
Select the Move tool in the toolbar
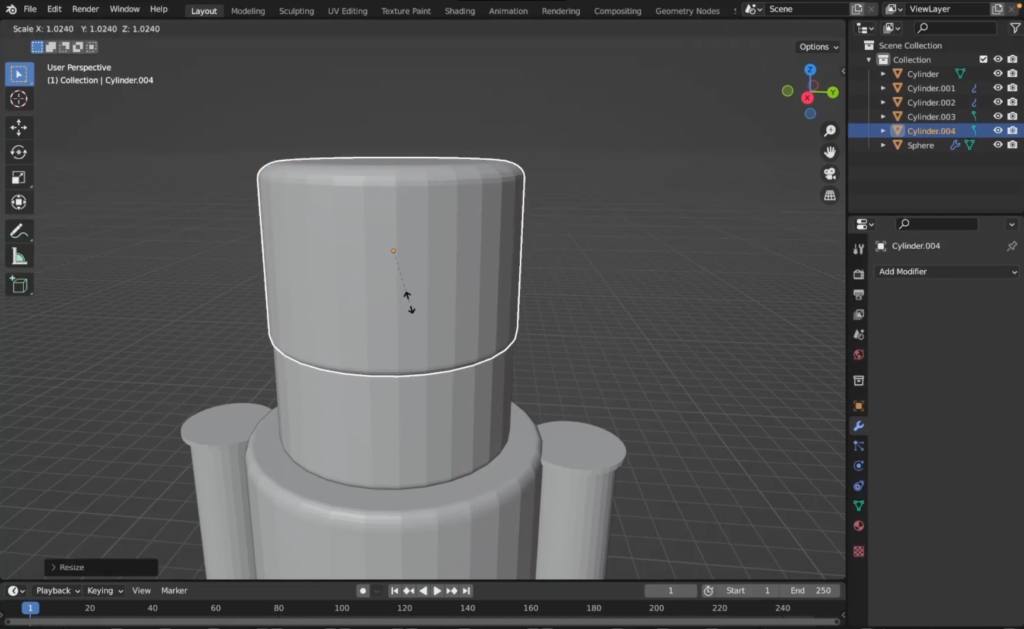[x=19, y=127]
